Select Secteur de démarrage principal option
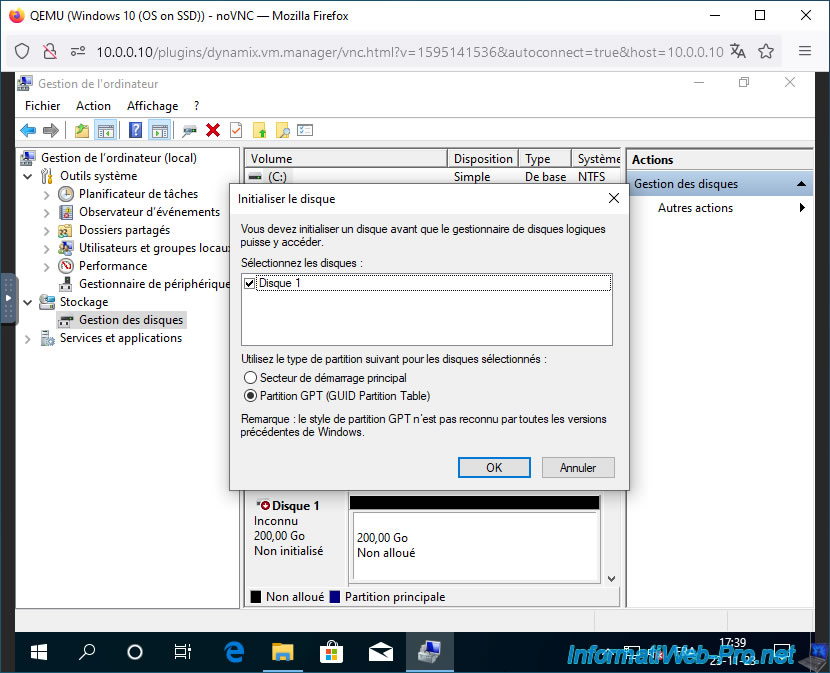 [250, 378]
